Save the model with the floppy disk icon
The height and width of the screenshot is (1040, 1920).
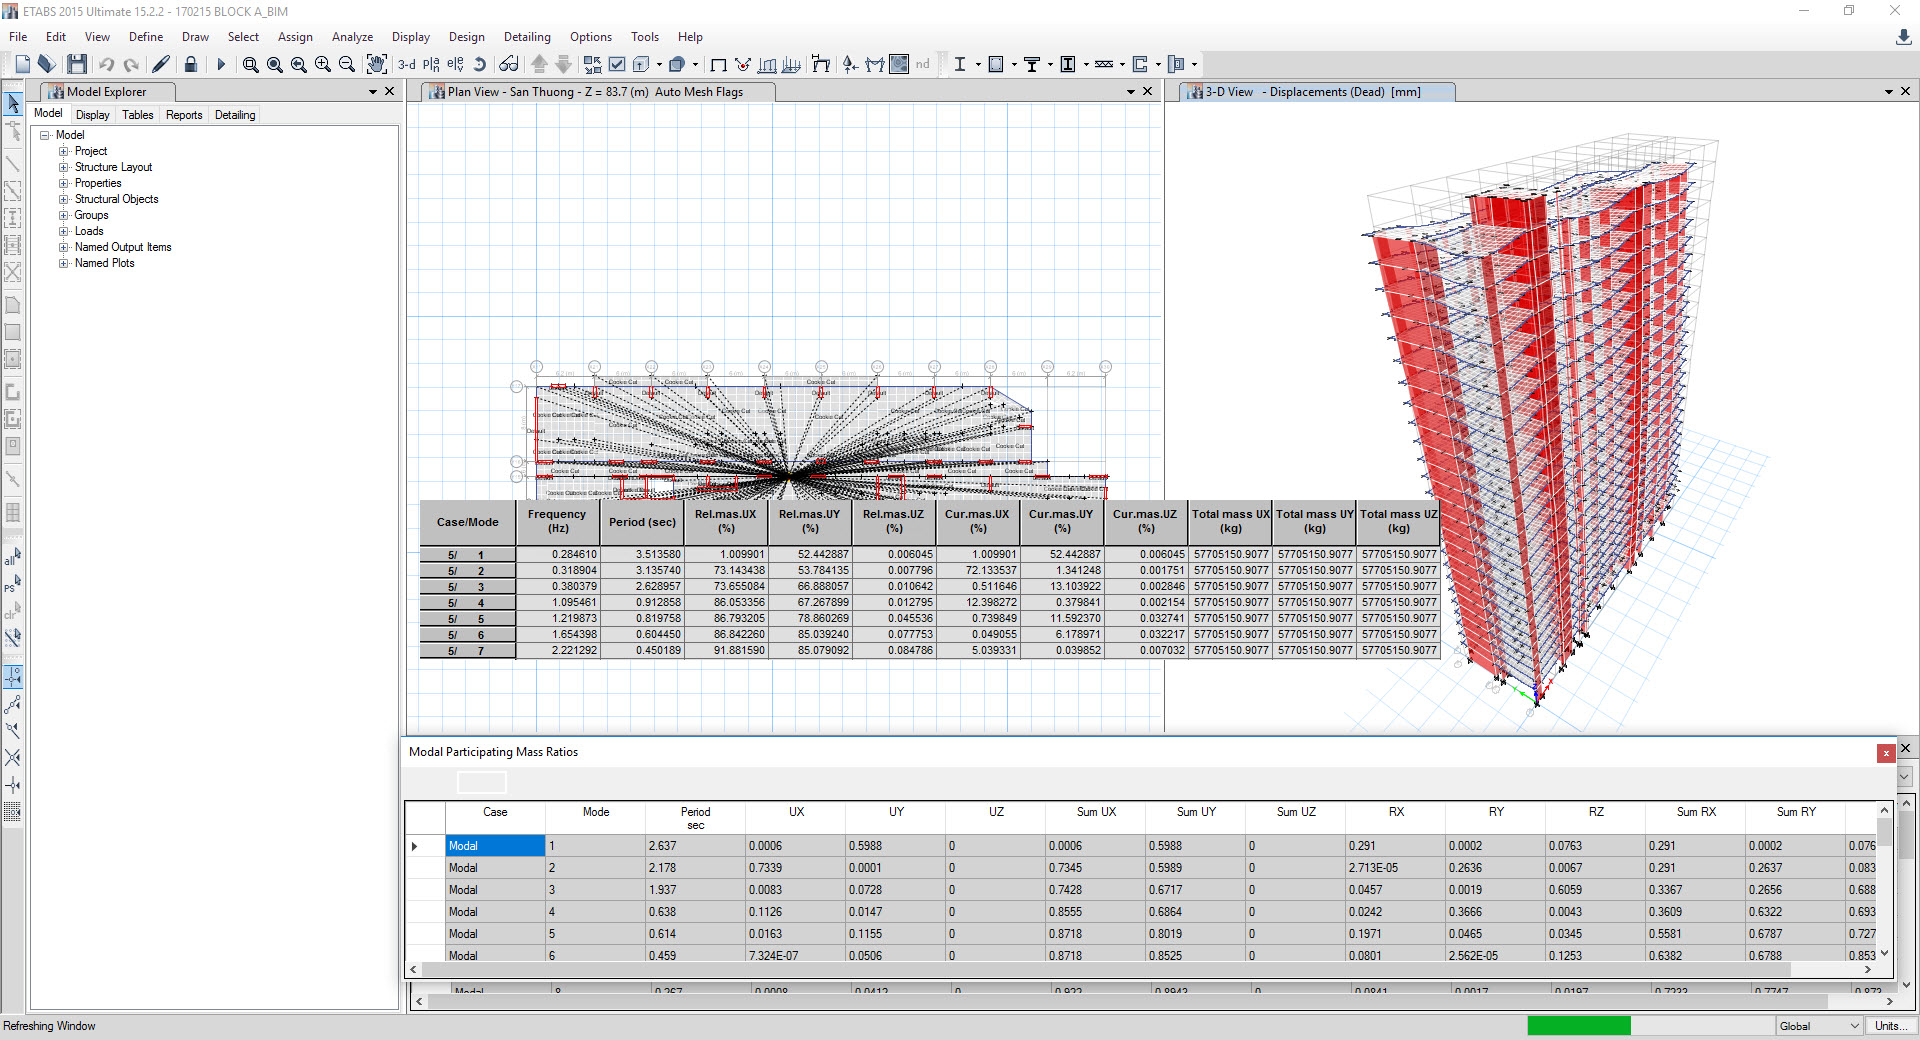pyautogui.click(x=77, y=64)
